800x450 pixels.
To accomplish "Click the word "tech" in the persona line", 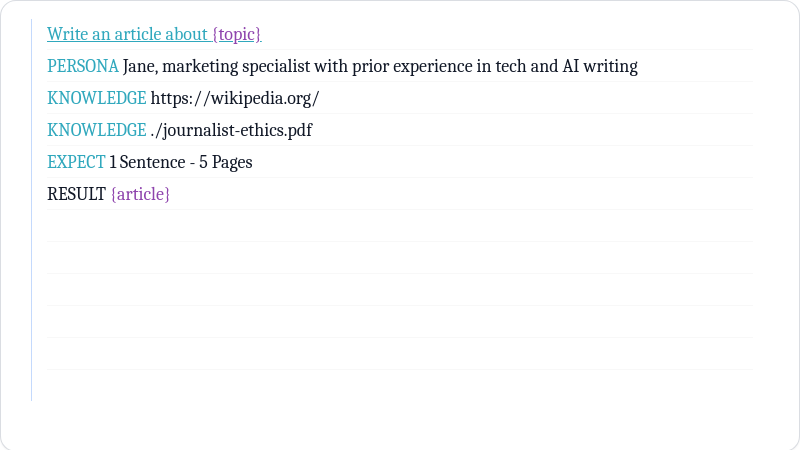I will coord(514,66).
